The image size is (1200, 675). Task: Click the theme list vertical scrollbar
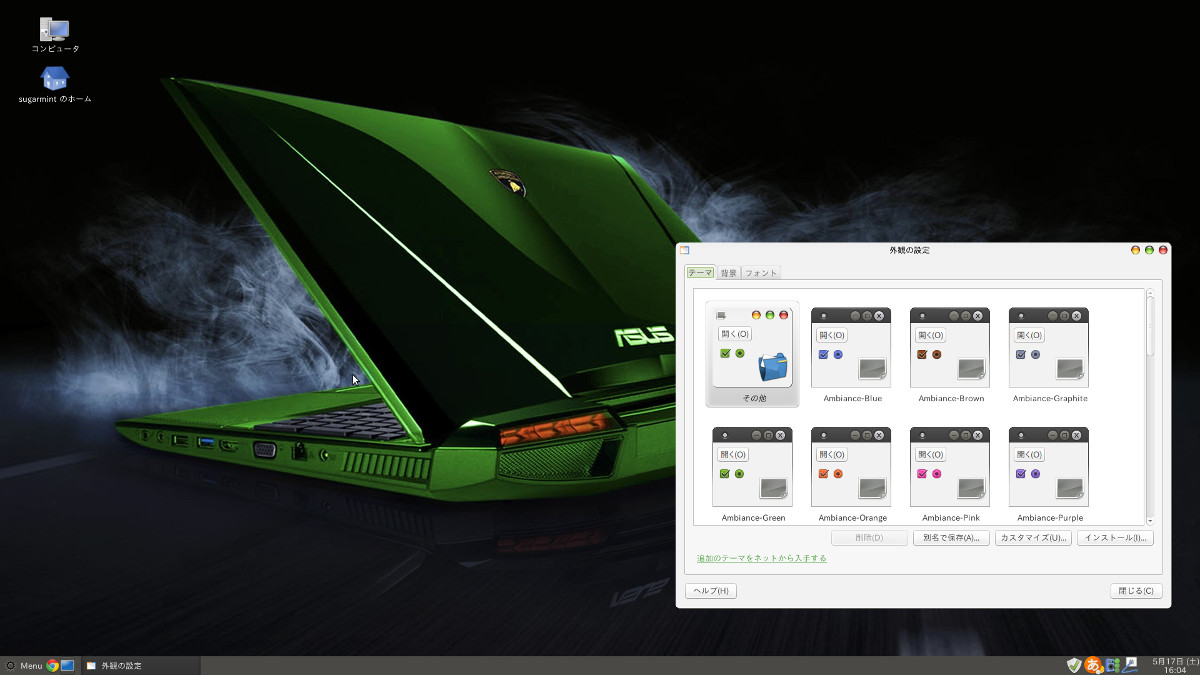1150,407
